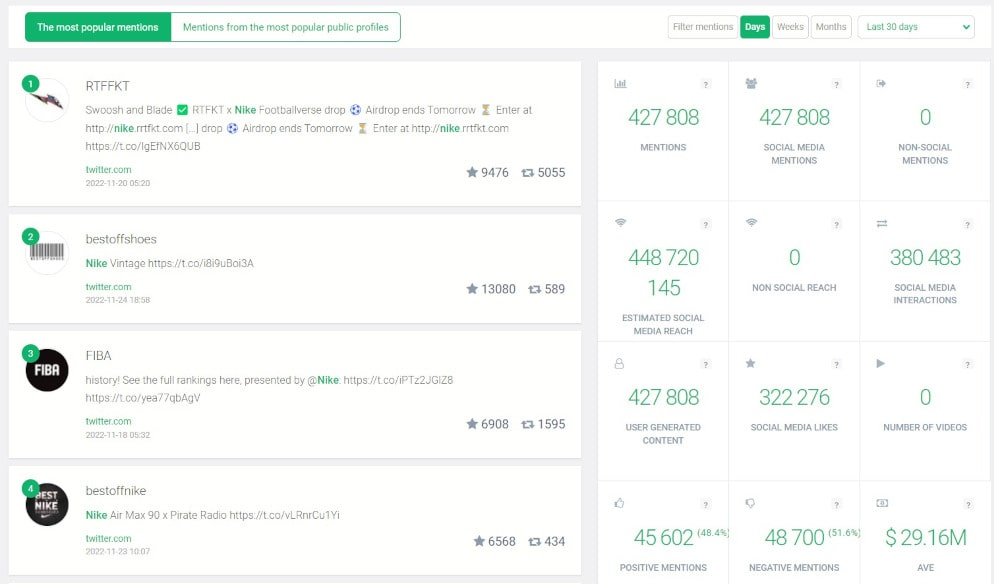Click the people icon on Social Media Mentions card

tap(751, 83)
